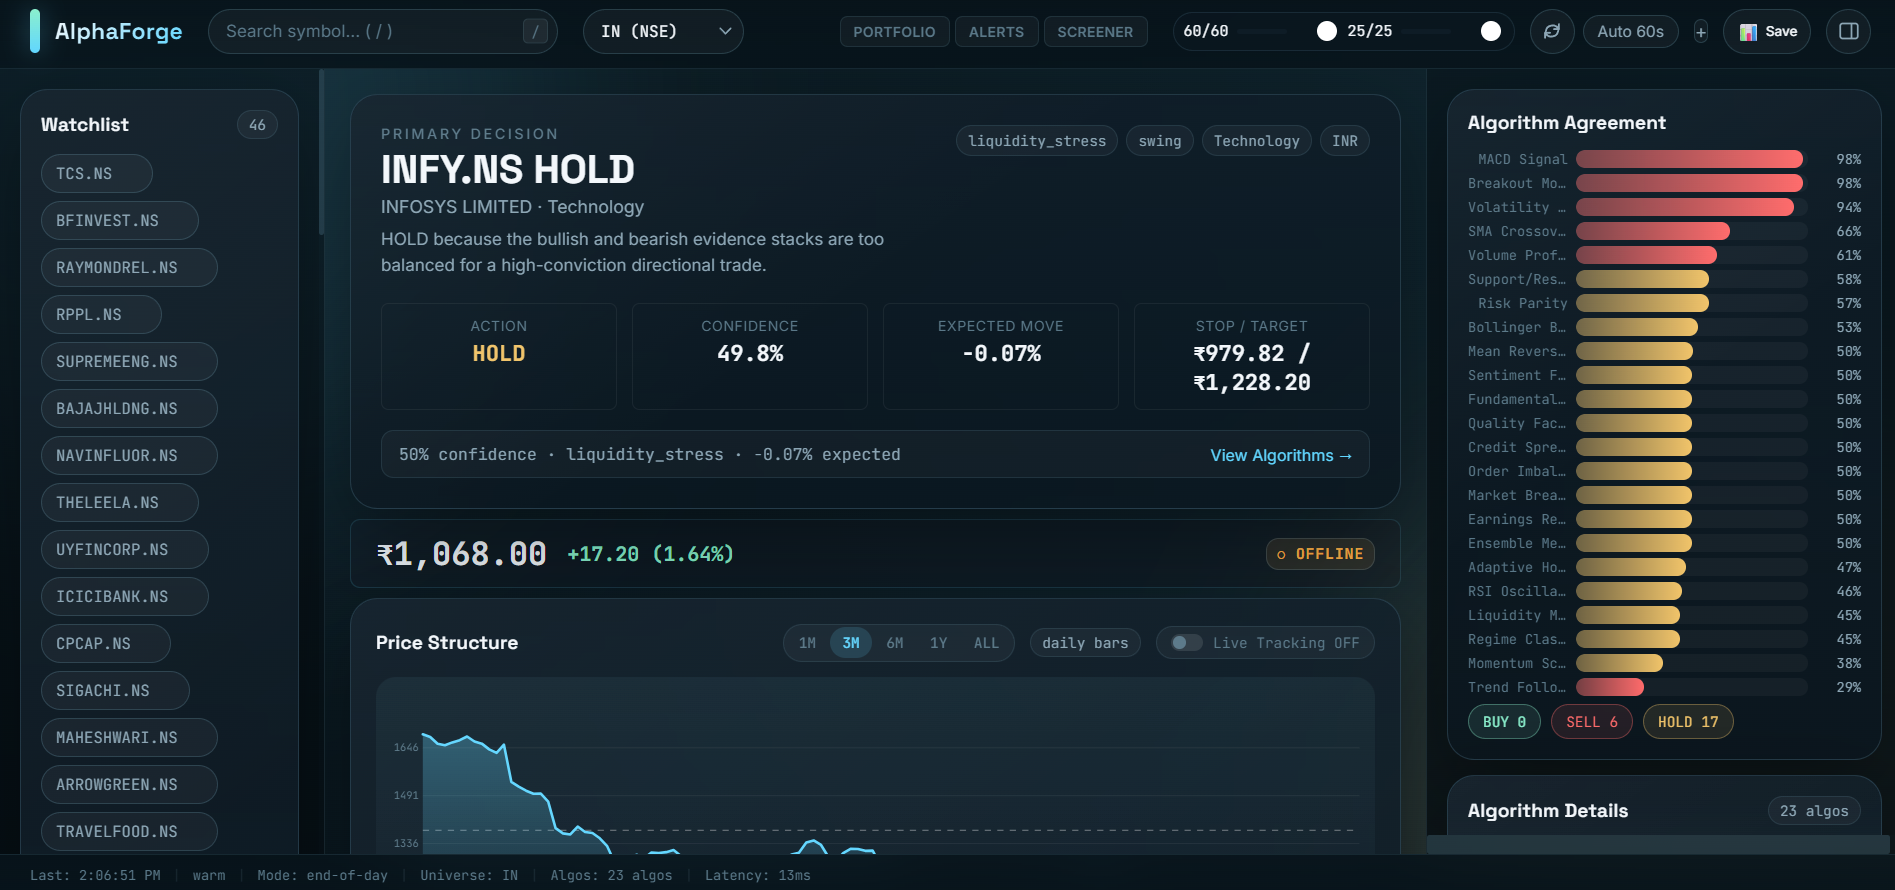This screenshot has width=1895, height=890.
Task: Select SUPREMEENG.NS in the watchlist
Action: [x=129, y=362]
